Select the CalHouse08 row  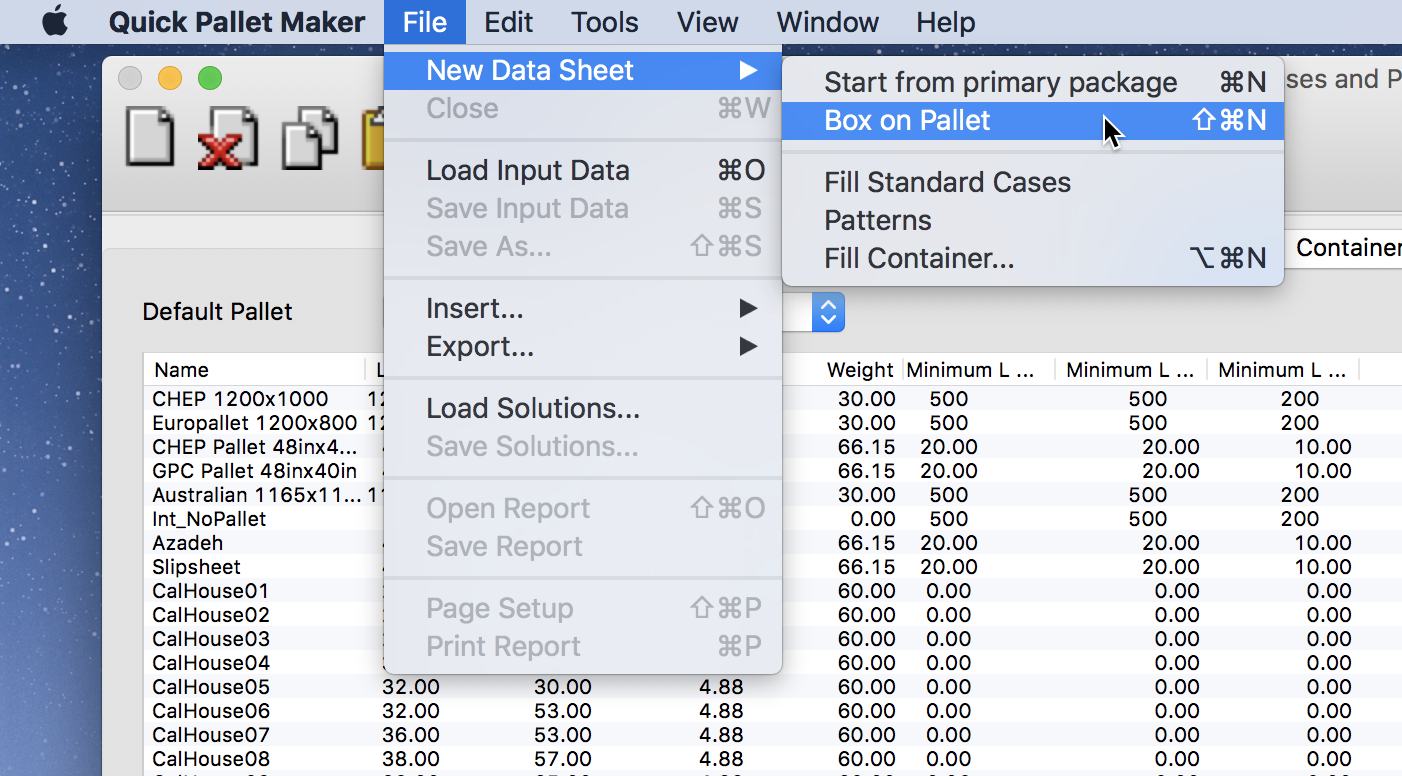(772, 758)
